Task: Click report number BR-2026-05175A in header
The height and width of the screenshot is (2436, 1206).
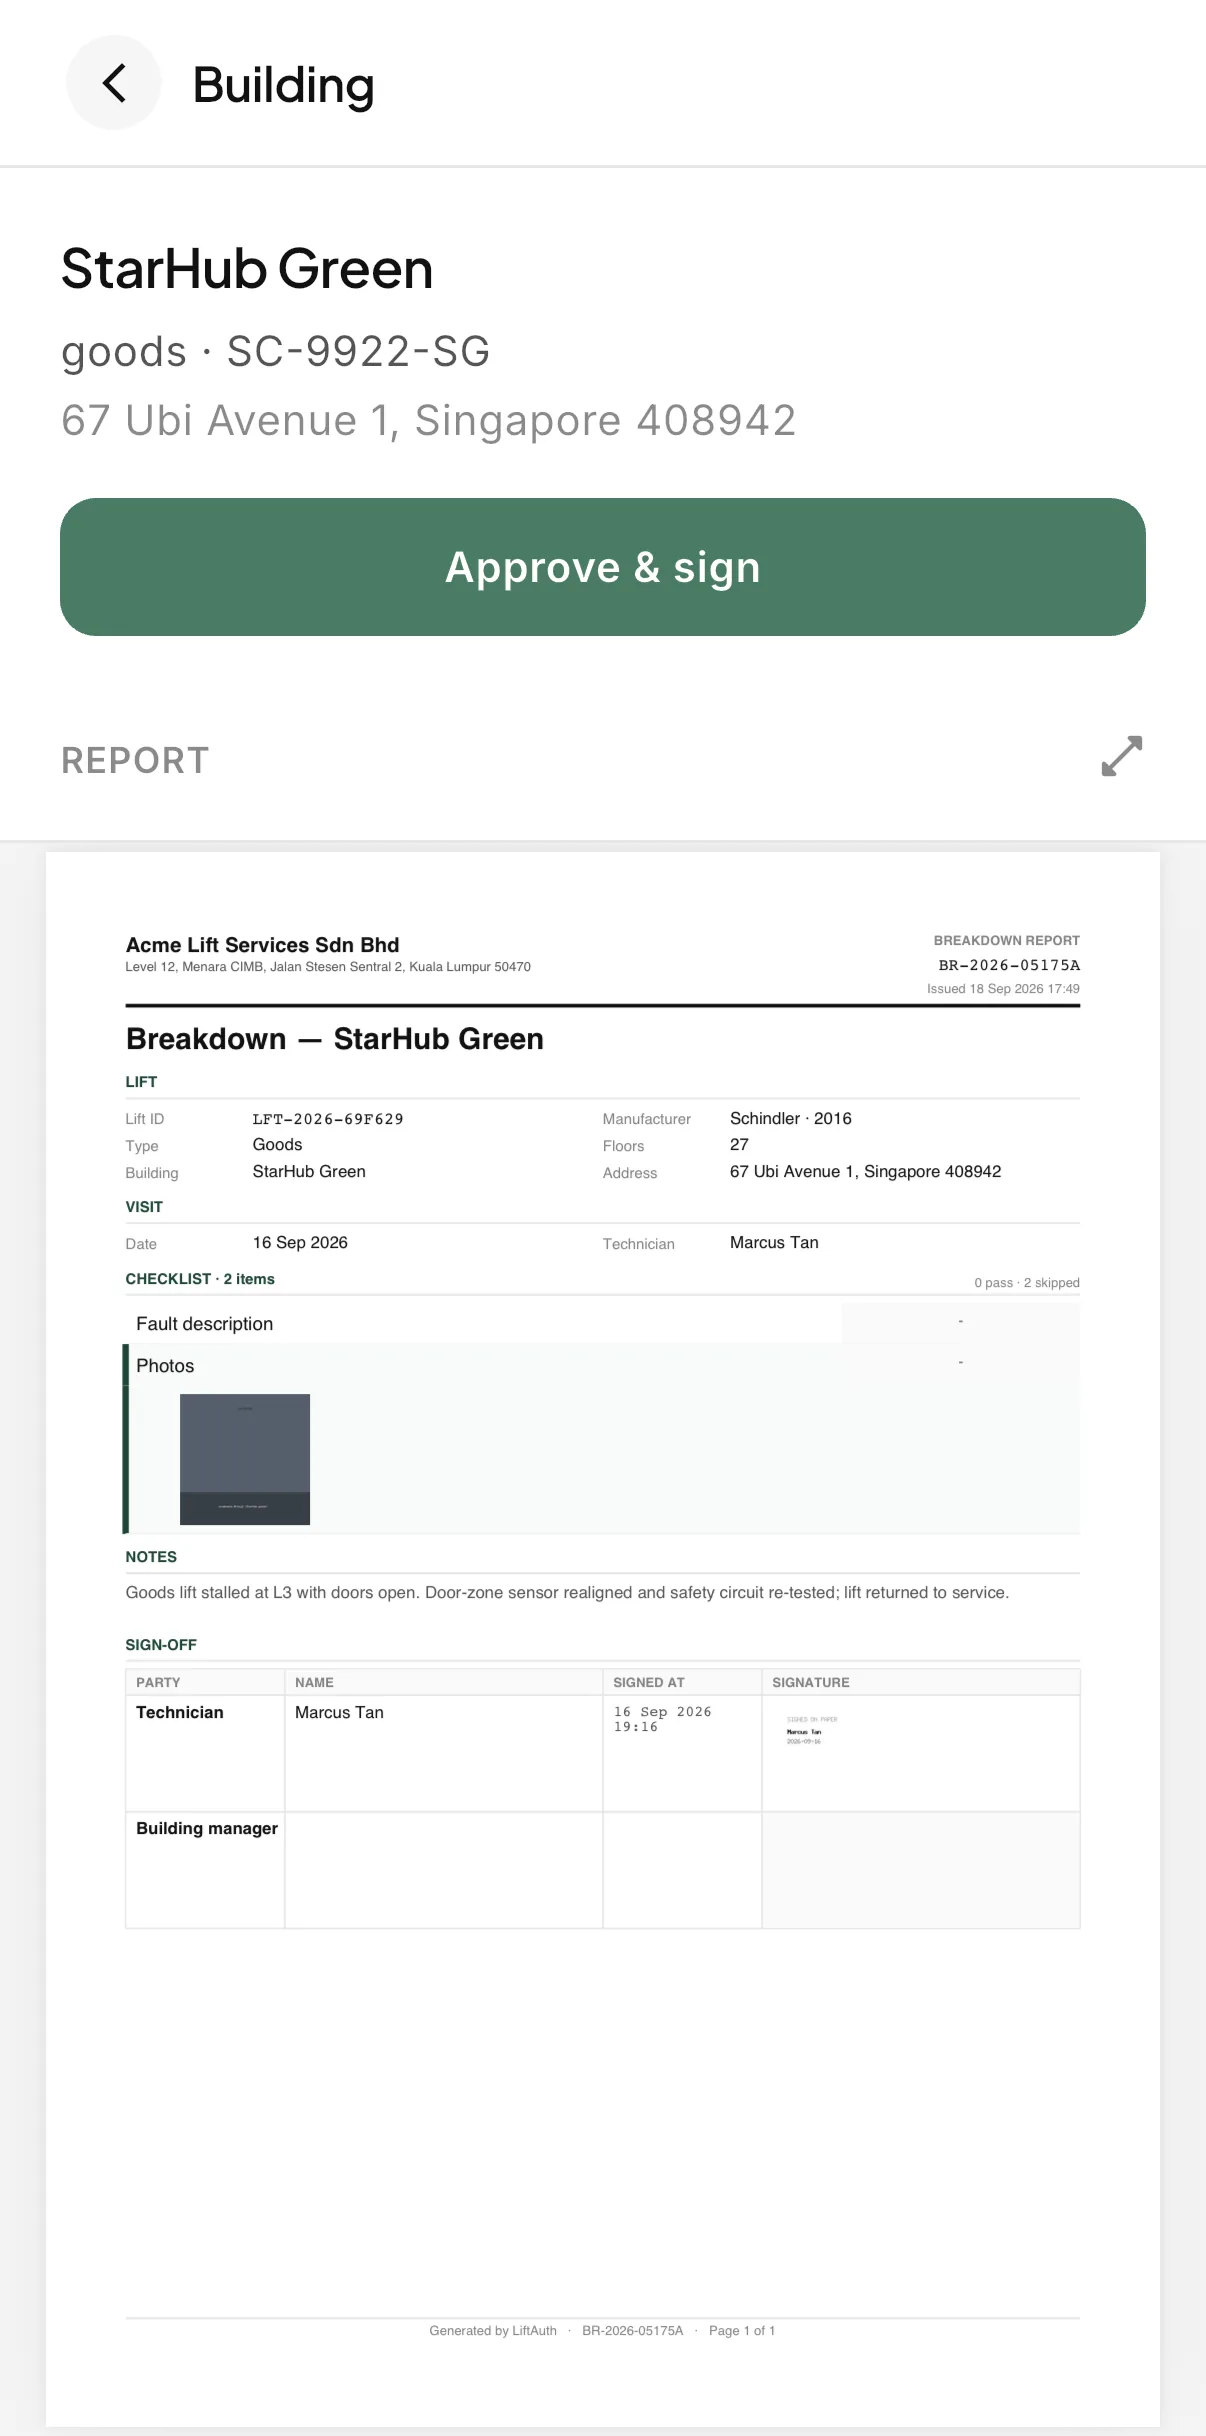Action: coord(1009,965)
